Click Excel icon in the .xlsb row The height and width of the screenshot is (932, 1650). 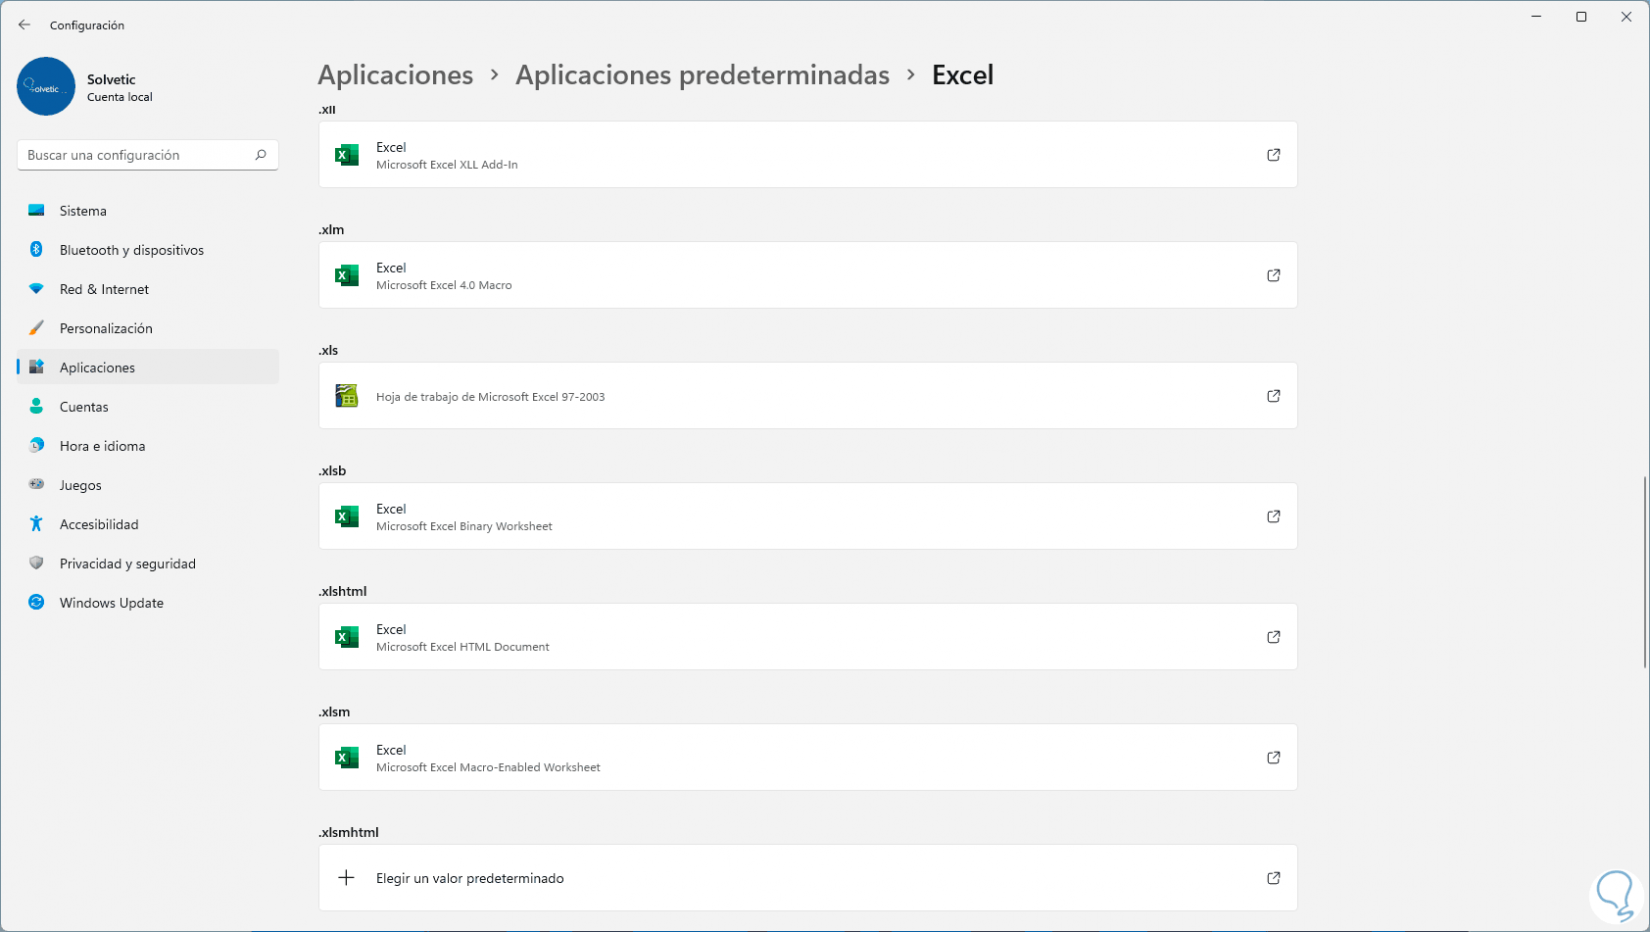[x=347, y=517]
